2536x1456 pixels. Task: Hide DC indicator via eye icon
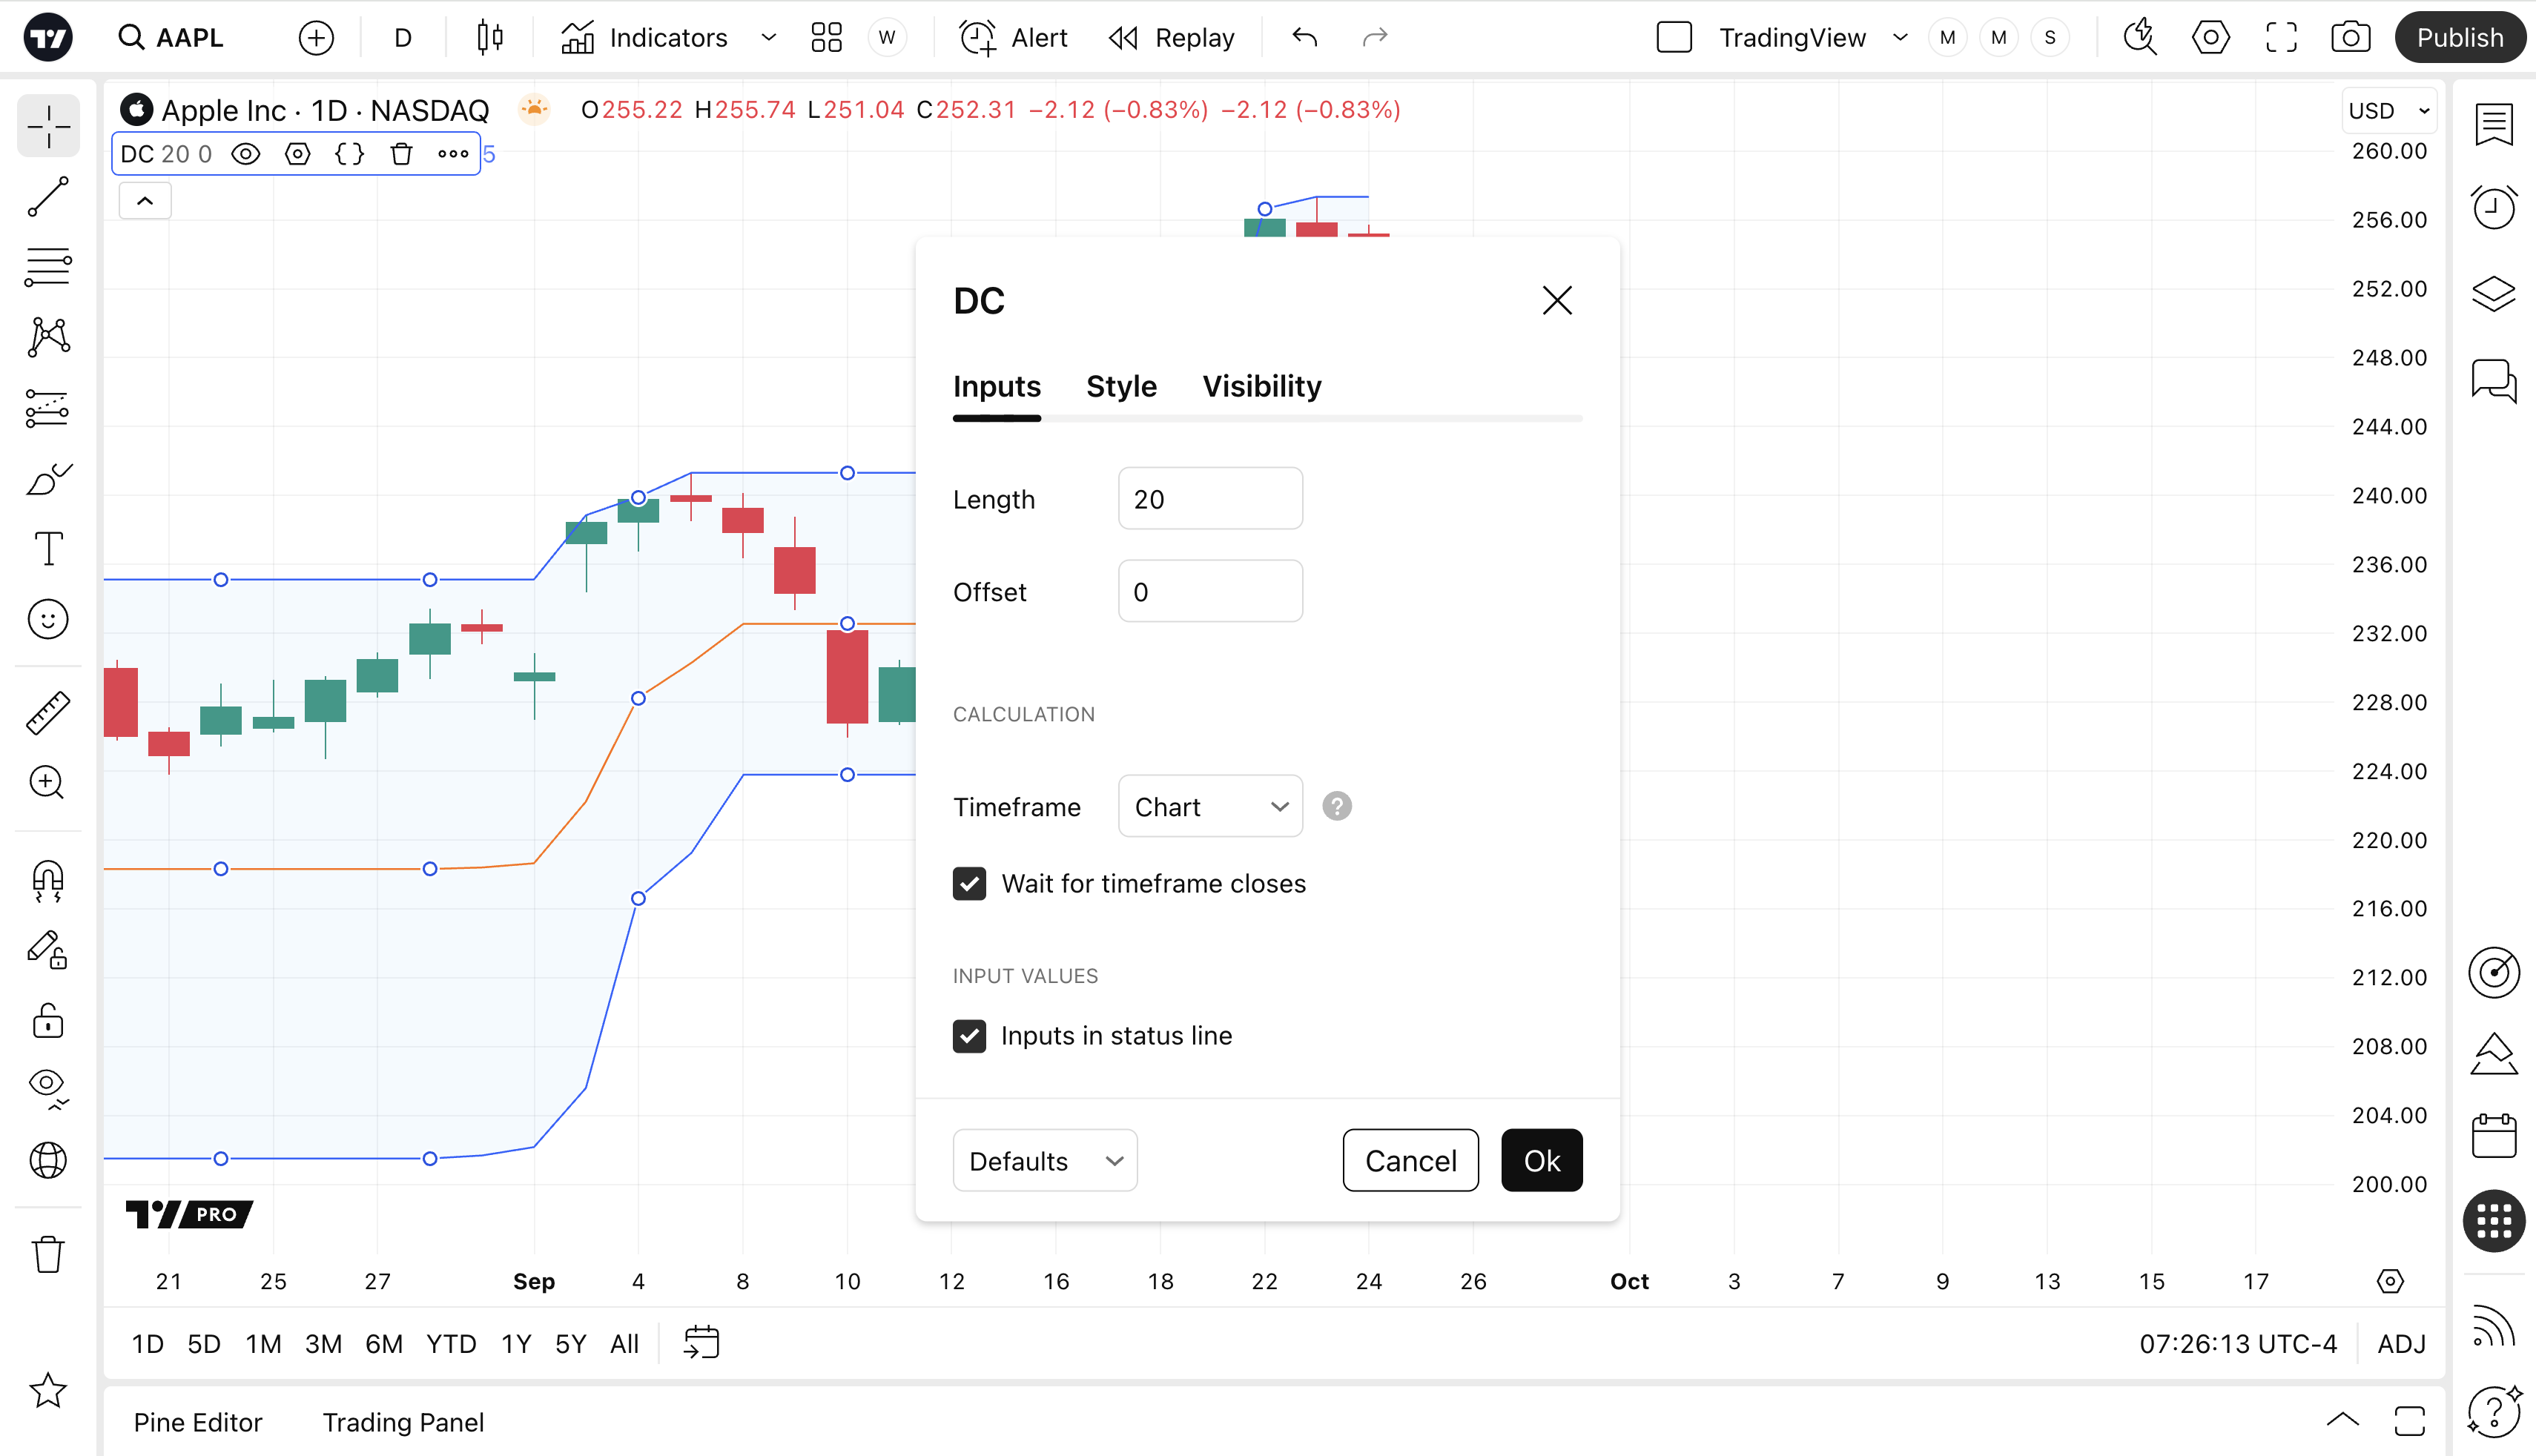246,154
